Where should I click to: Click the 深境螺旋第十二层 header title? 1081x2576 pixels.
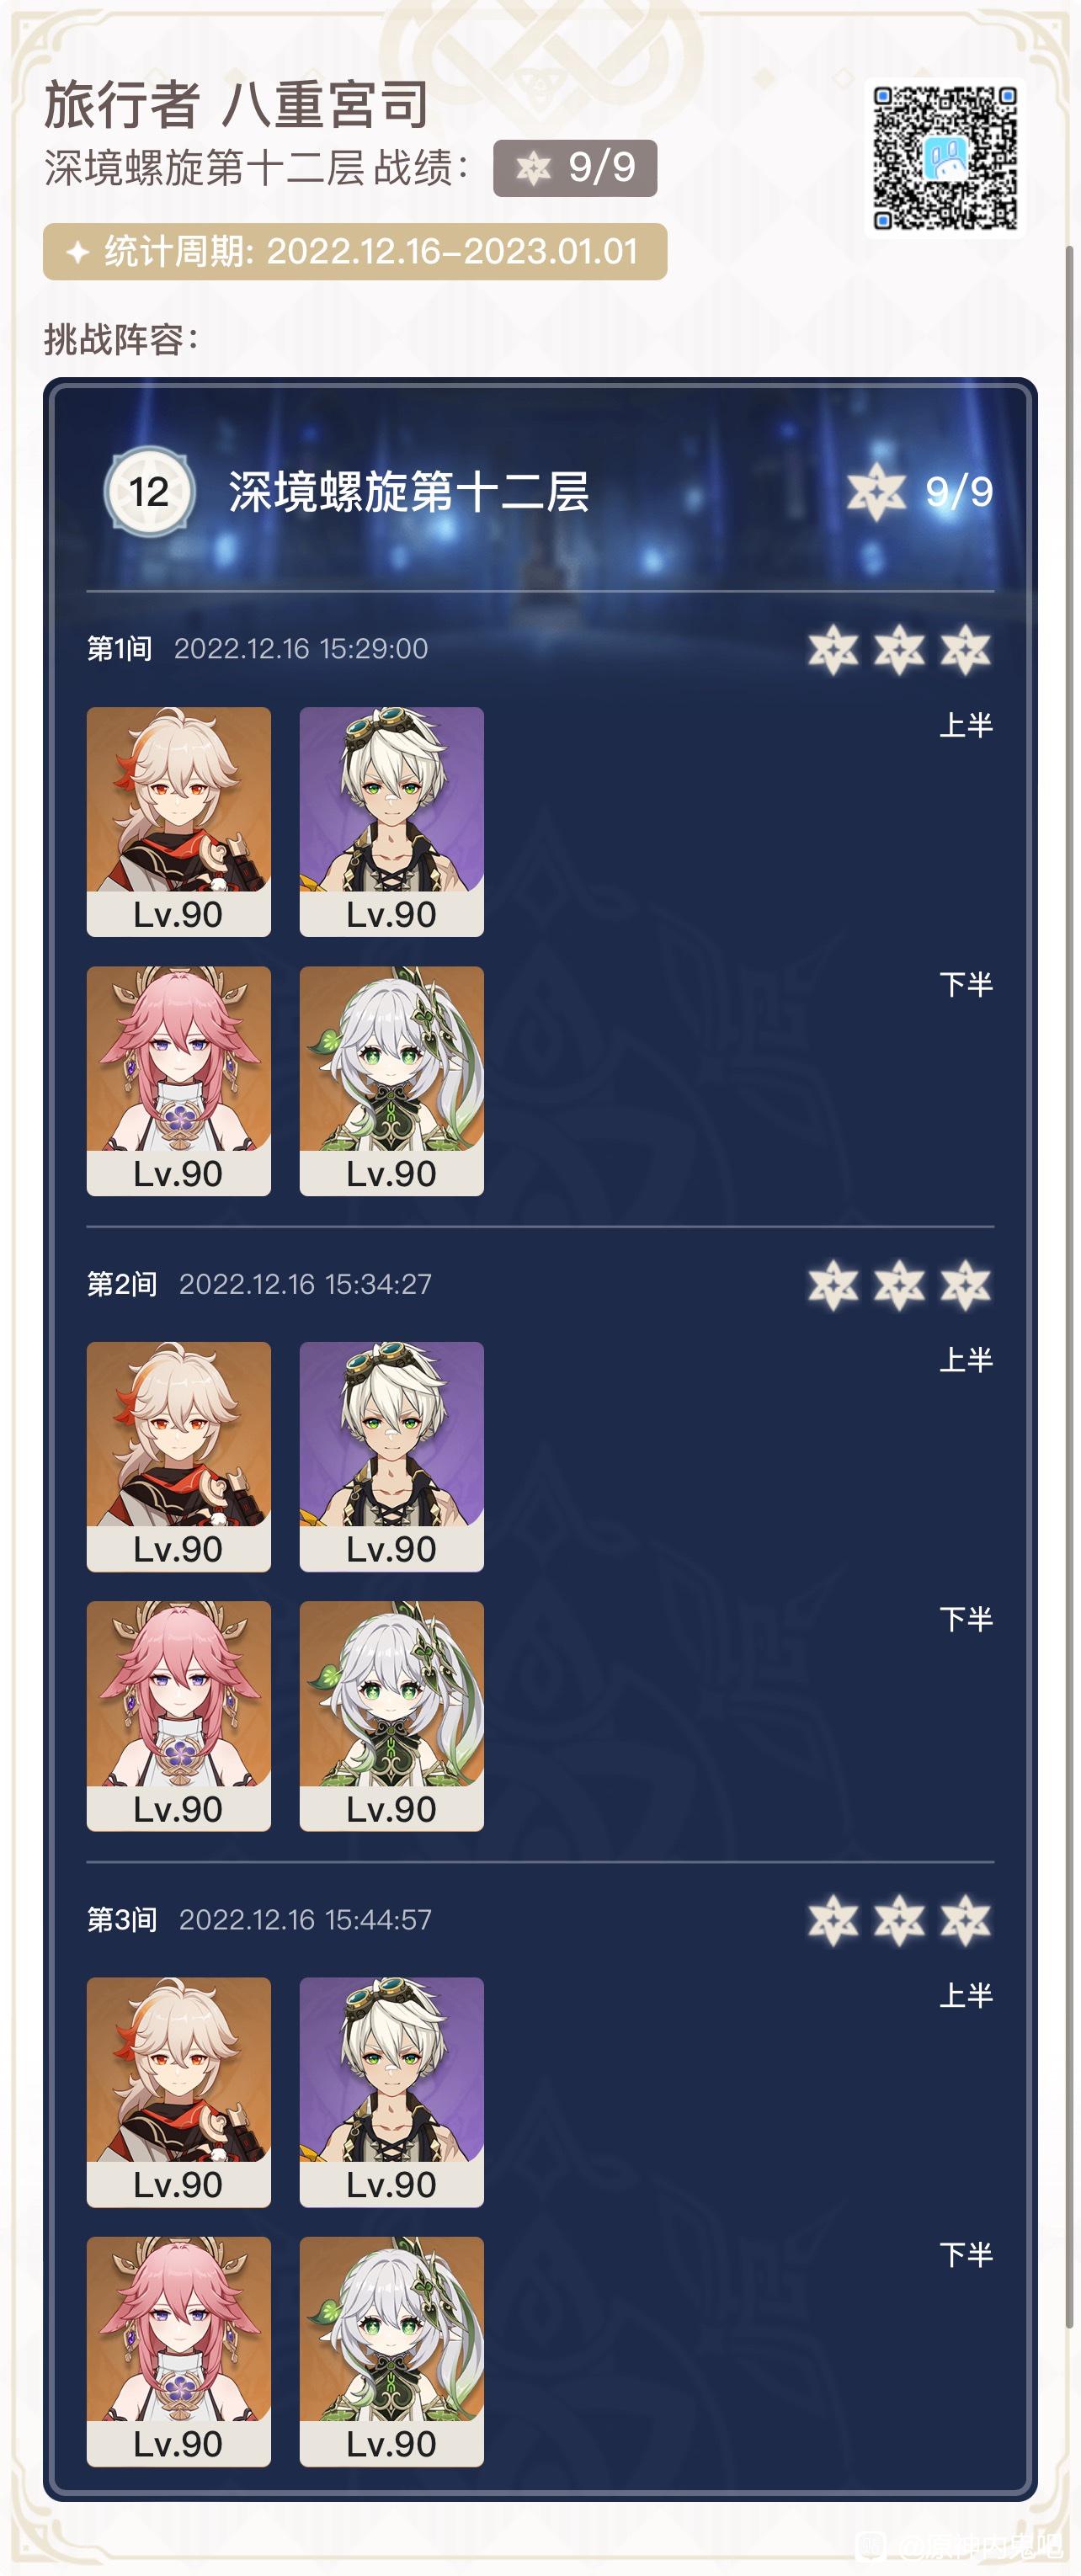click(x=408, y=491)
